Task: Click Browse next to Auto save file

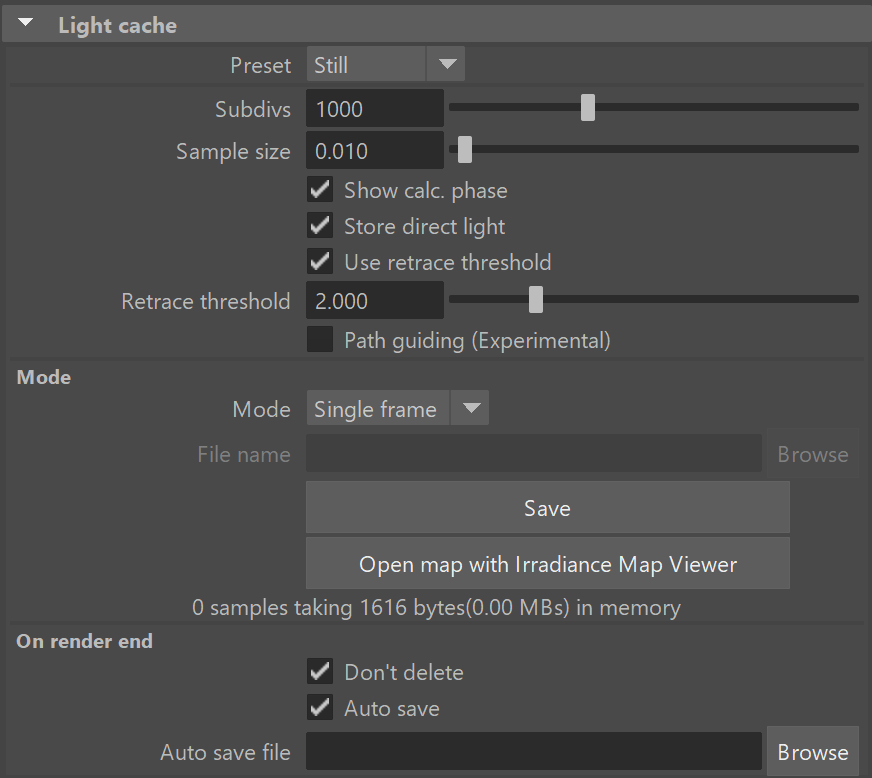Action: [812, 752]
